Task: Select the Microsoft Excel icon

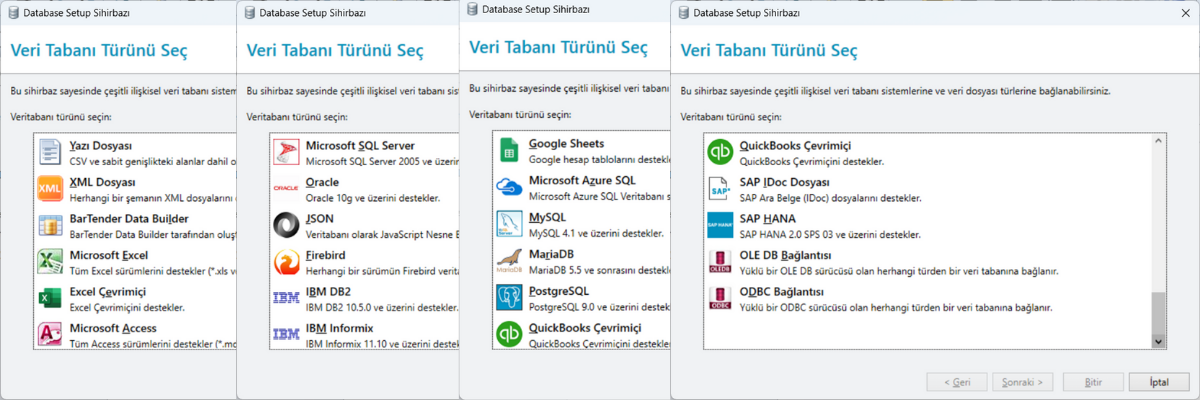Action: [x=50, y=262]
